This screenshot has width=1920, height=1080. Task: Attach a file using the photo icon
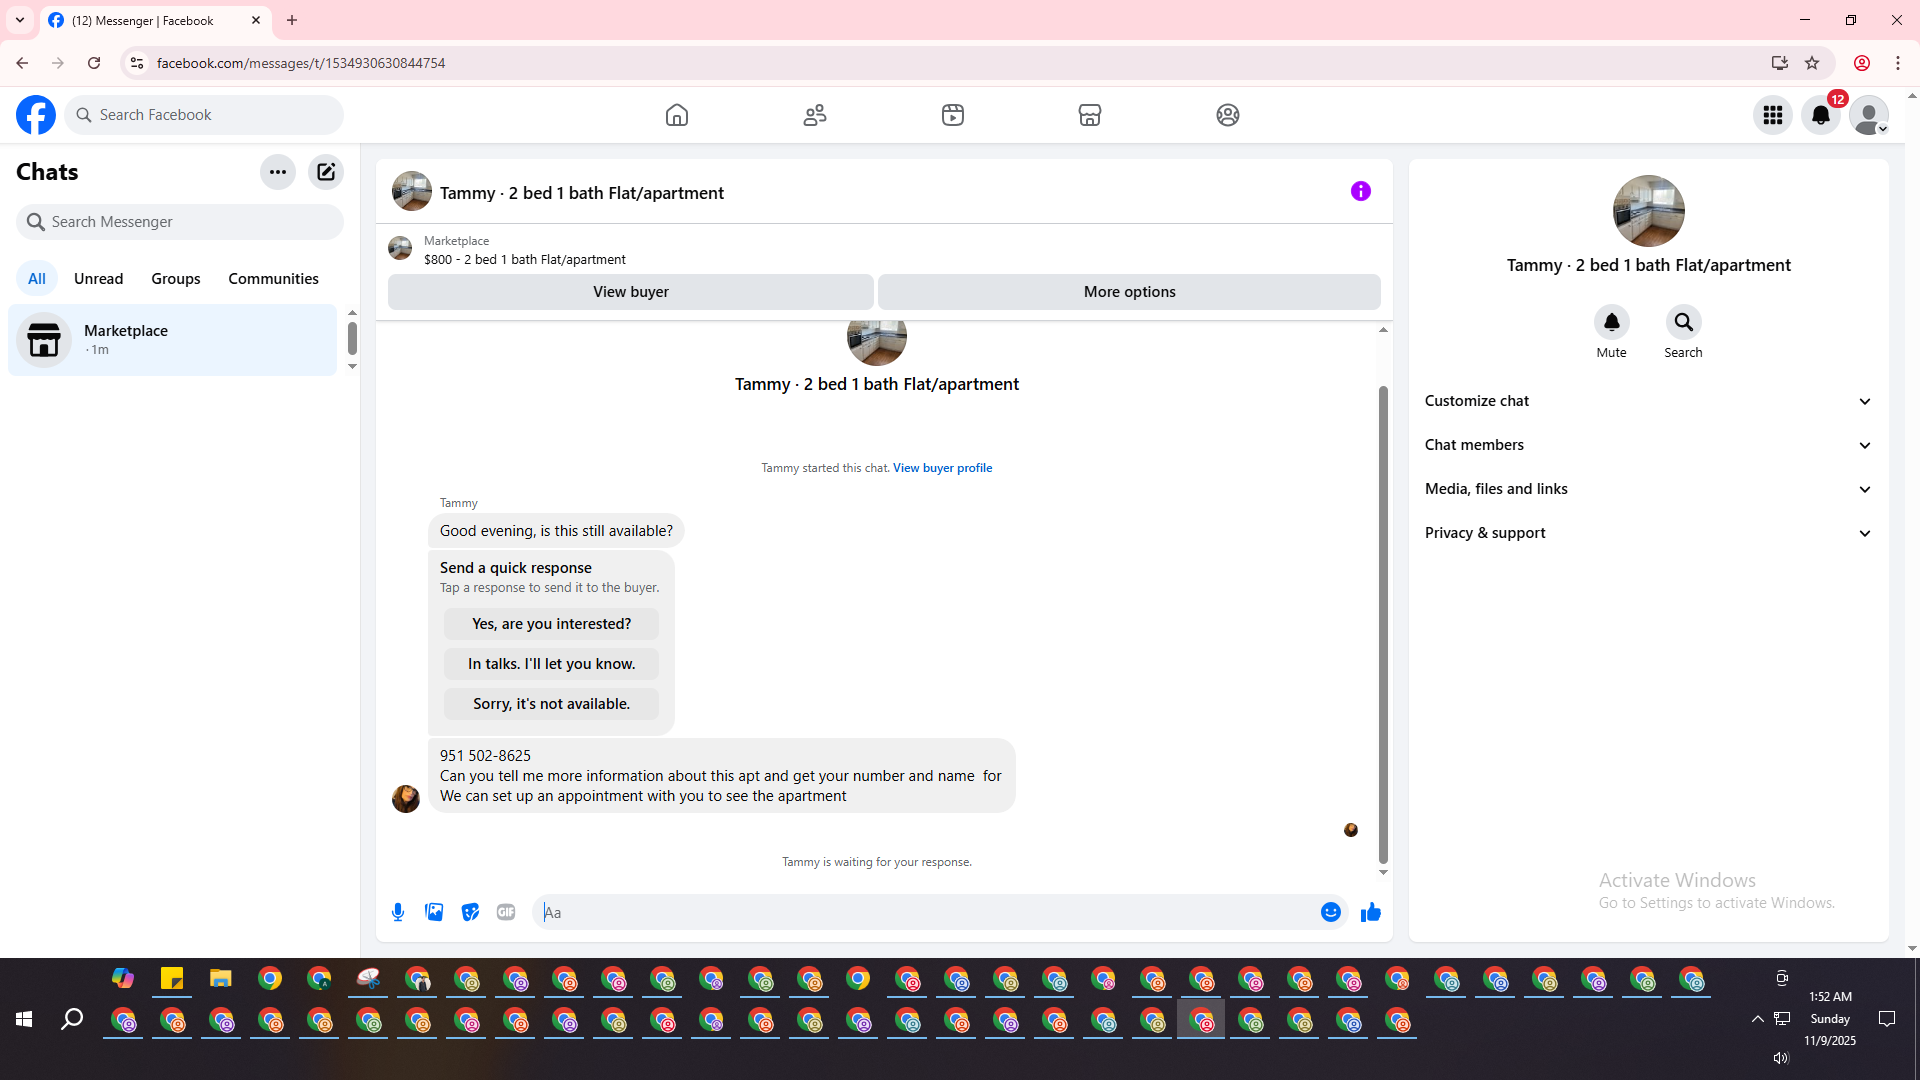click(434, 912)
